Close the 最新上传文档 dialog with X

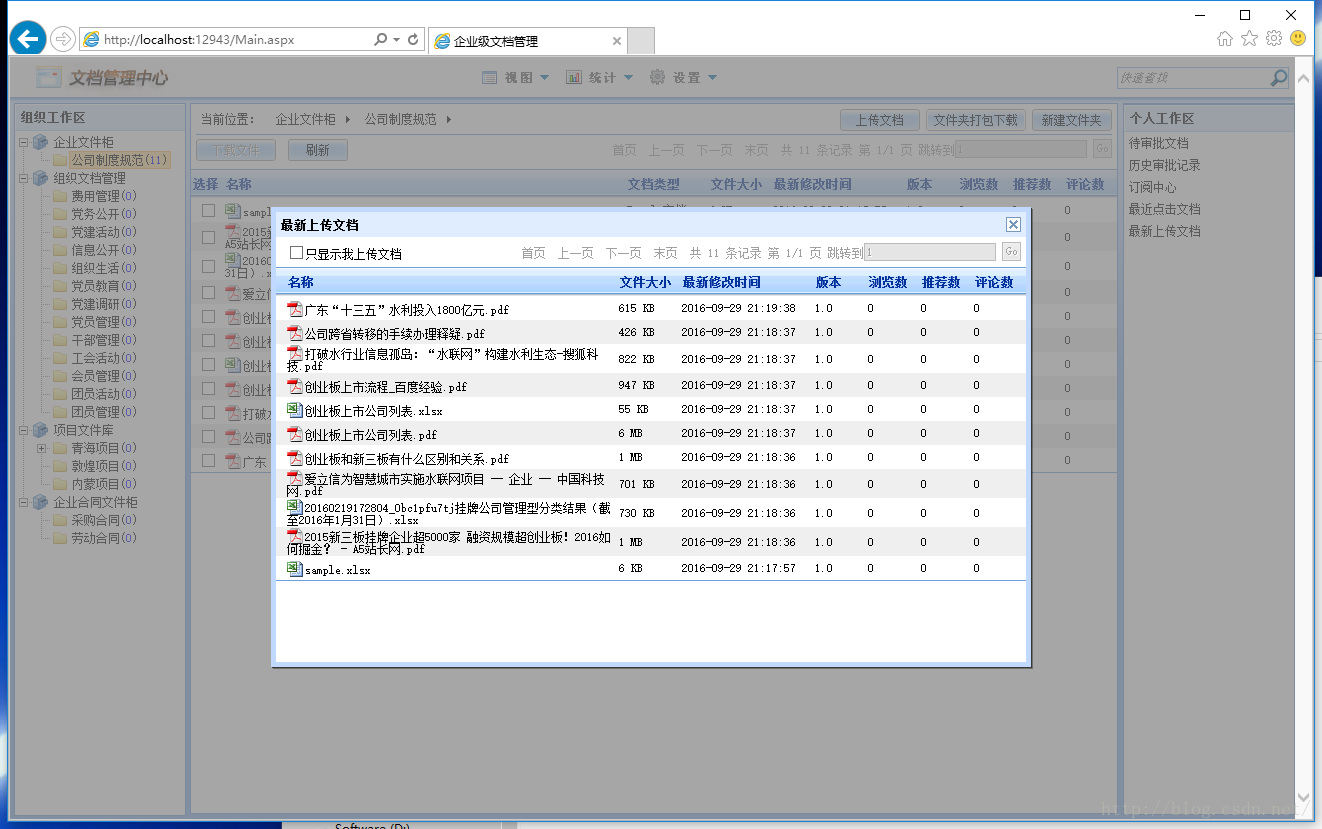click(1013, 224)
